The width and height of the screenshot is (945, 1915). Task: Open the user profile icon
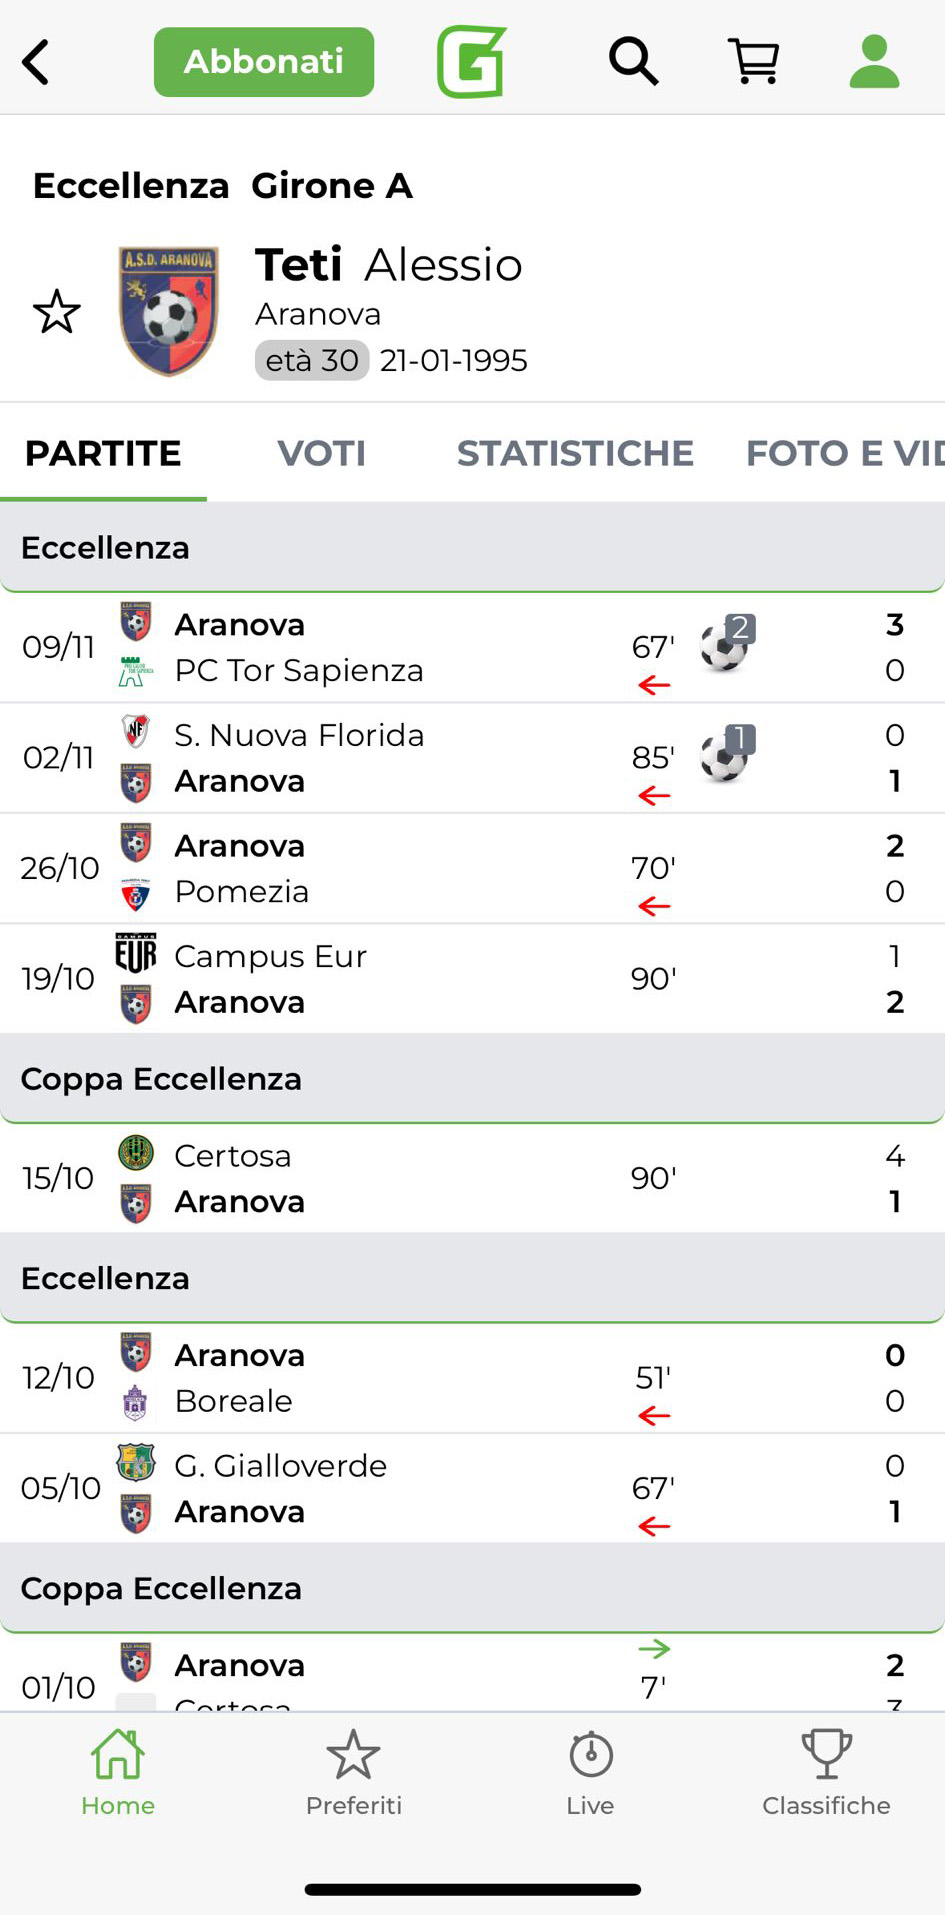[874, 62]
